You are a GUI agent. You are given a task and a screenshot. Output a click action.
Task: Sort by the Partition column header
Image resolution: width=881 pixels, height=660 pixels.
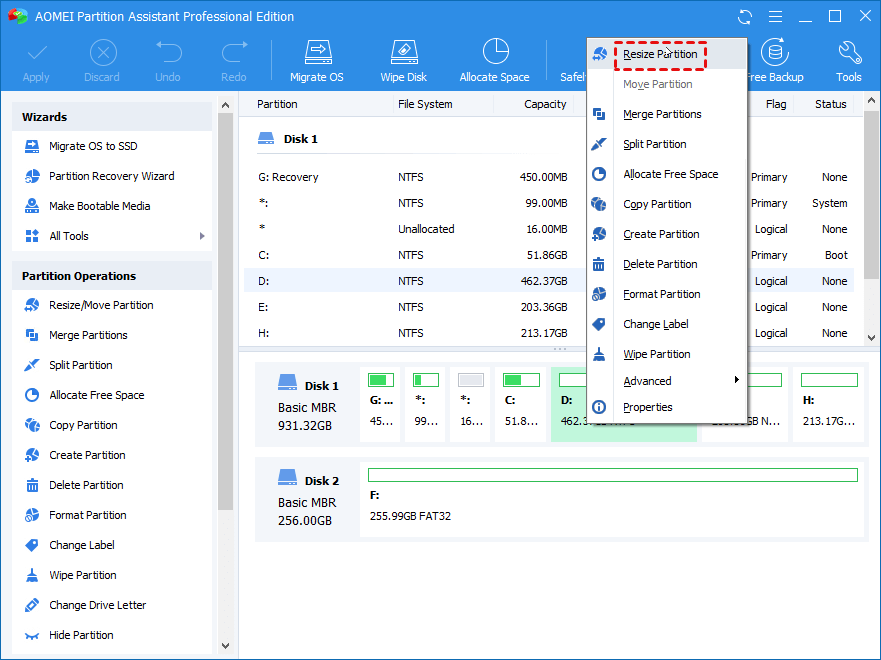click(277, 104)
